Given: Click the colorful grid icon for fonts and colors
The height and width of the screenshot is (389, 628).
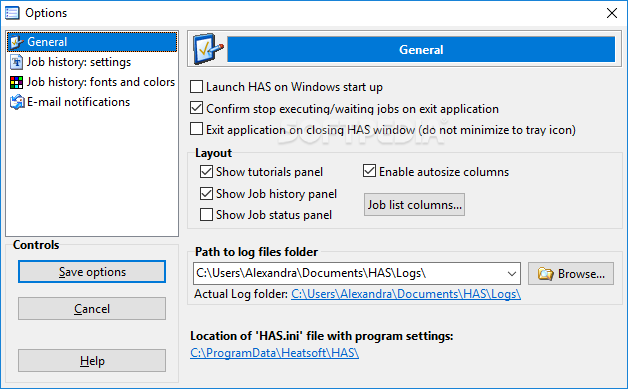Looking at the screenshot, I should coord(16,82).
